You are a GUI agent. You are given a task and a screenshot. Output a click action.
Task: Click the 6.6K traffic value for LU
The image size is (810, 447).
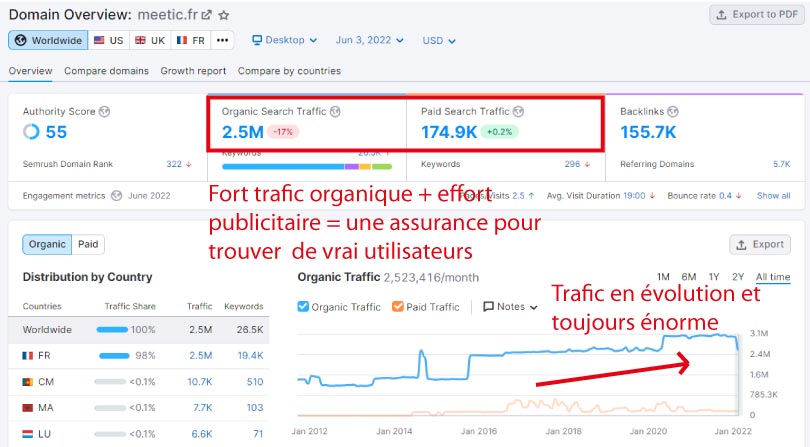tap(201, 434)
